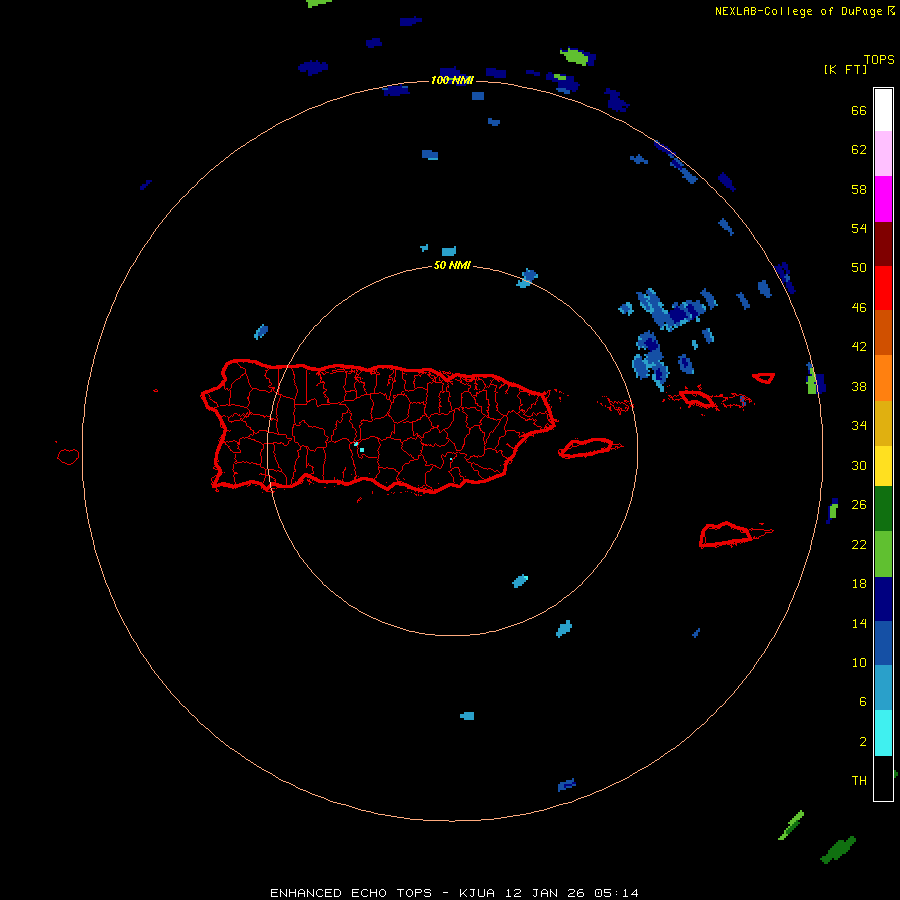This screenshot has height=900, width=900.
Task: Click the 'TH' legend label
Action: click(x=859, y=781)
